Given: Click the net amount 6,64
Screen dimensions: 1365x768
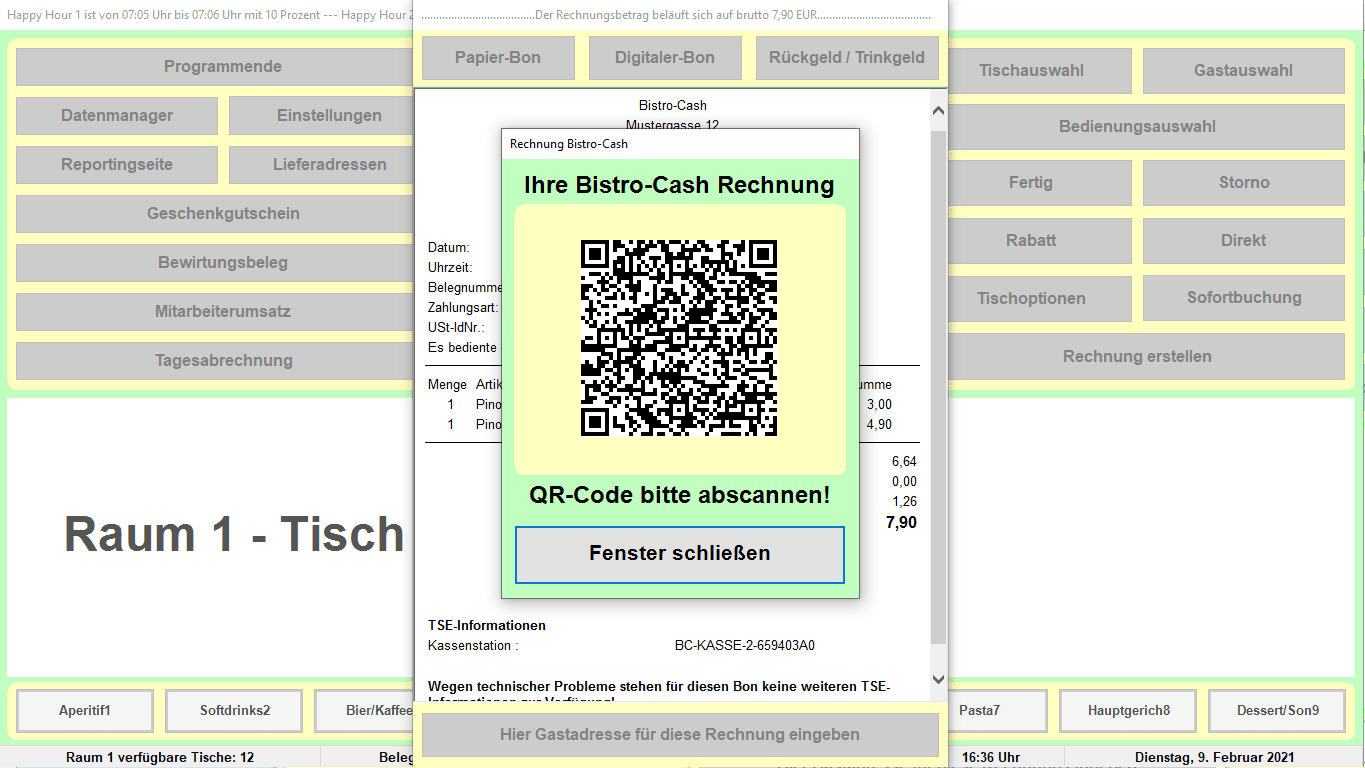Looking at the screenshot, I should click(x=904, y=462).
